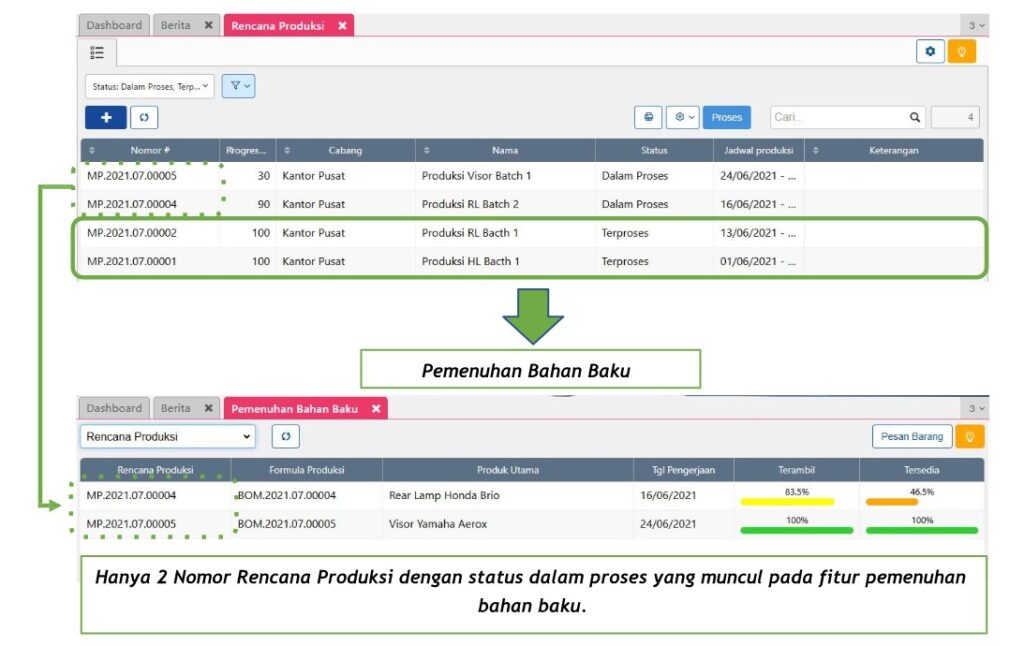Click the 83.5% Terambil progress bar
The image size is (1024, 646).
[x=788, y=502]
